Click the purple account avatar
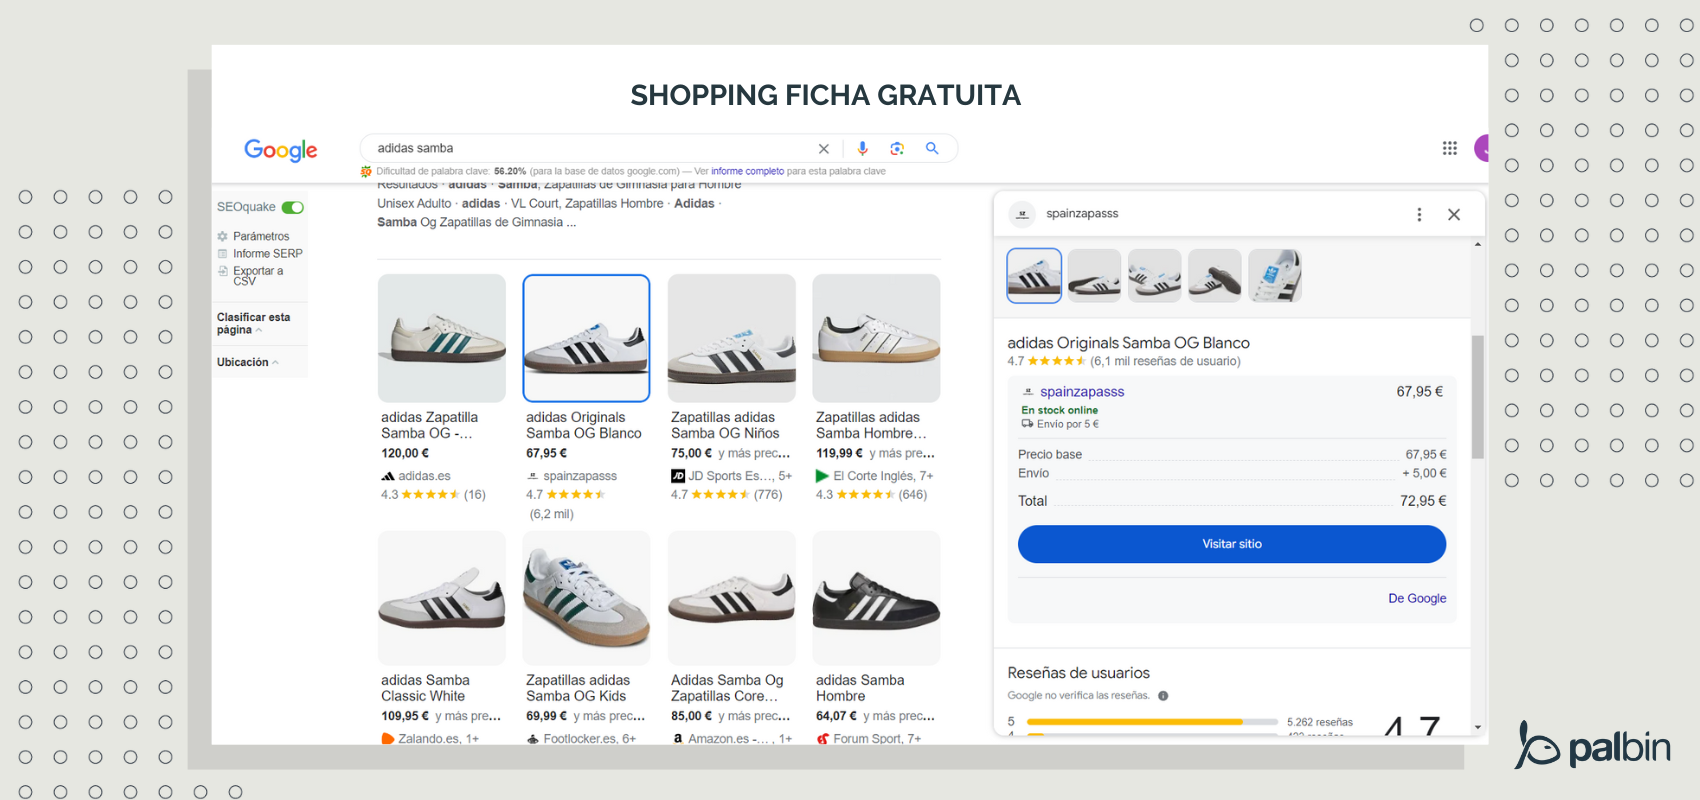 [x=1481, y=148]
